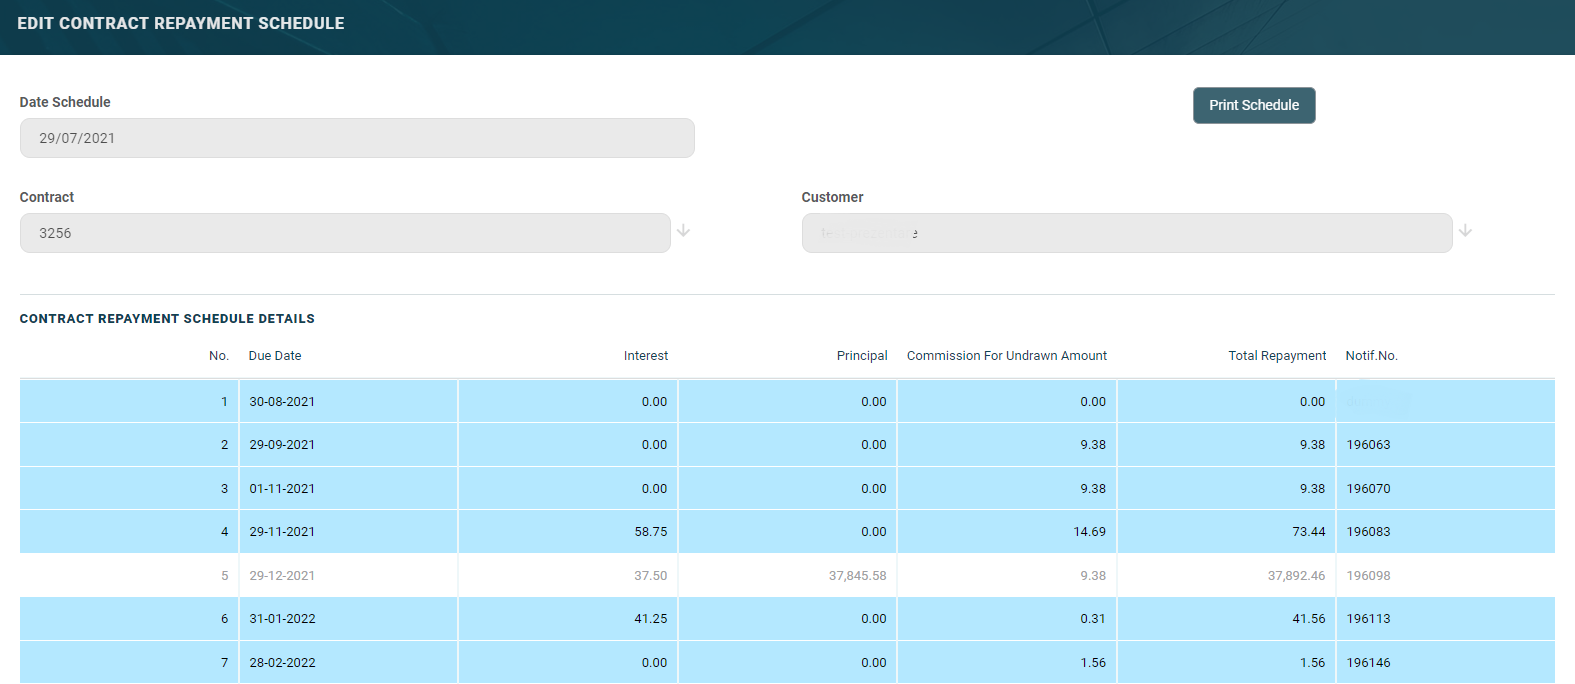Click the Total Repayment column header

1276,356
